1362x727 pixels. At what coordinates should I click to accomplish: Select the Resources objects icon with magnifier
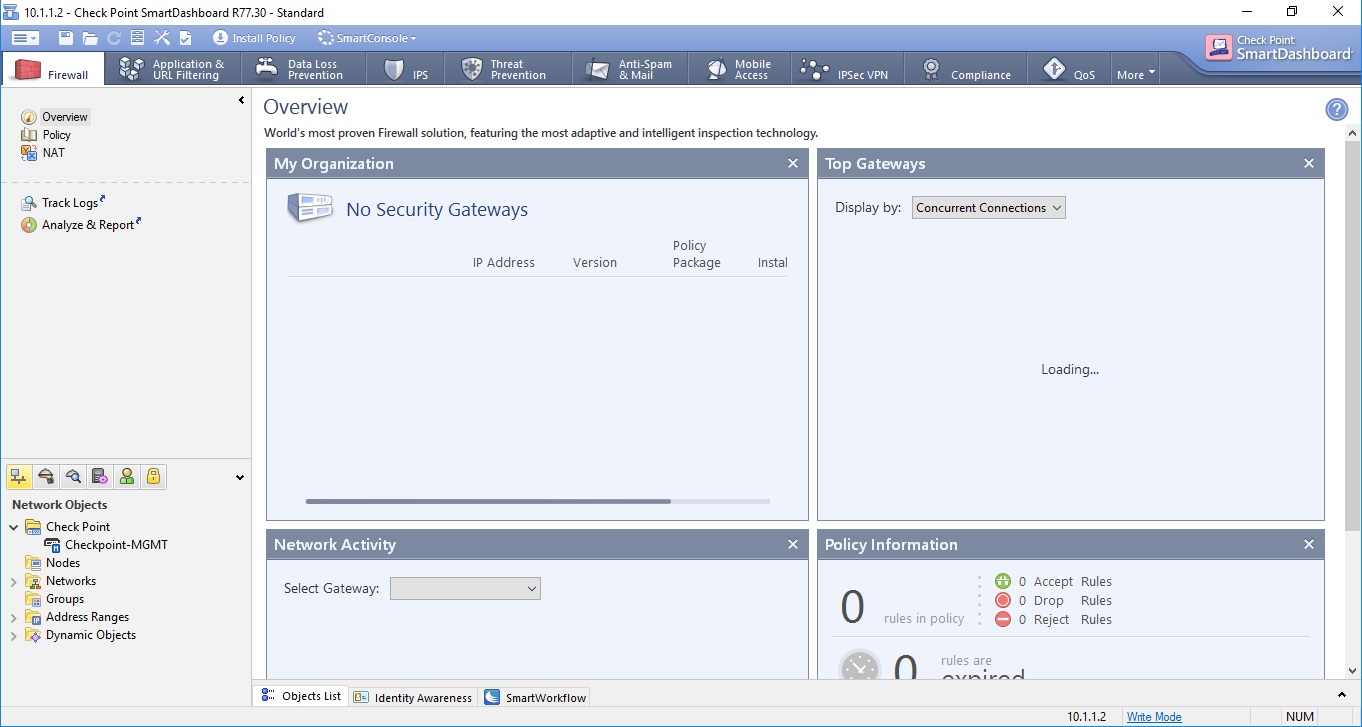point(73,477)
